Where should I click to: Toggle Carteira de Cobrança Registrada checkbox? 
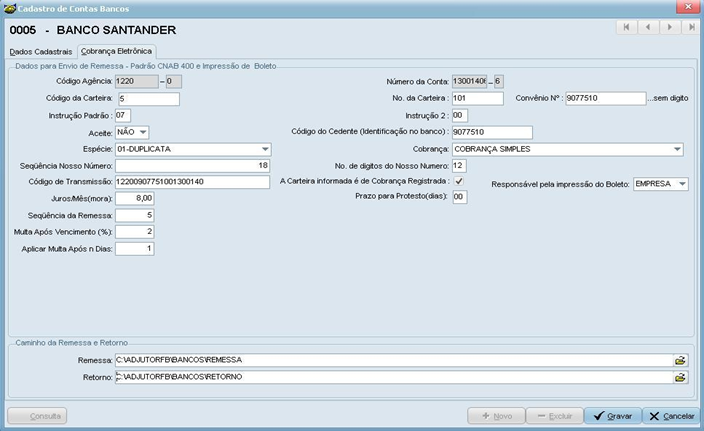click(459, 181)
